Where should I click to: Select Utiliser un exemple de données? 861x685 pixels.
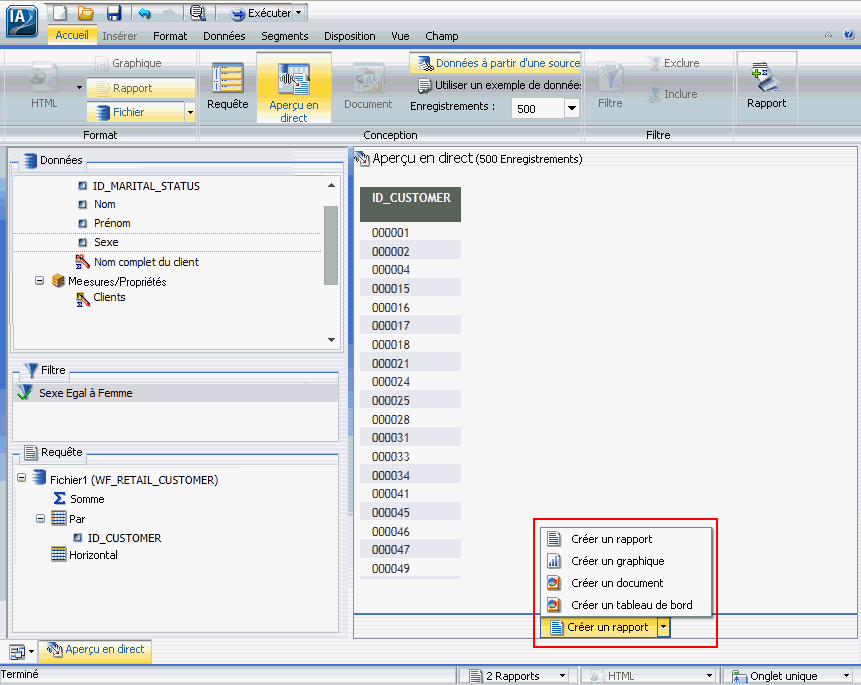[x=499, y=85]
